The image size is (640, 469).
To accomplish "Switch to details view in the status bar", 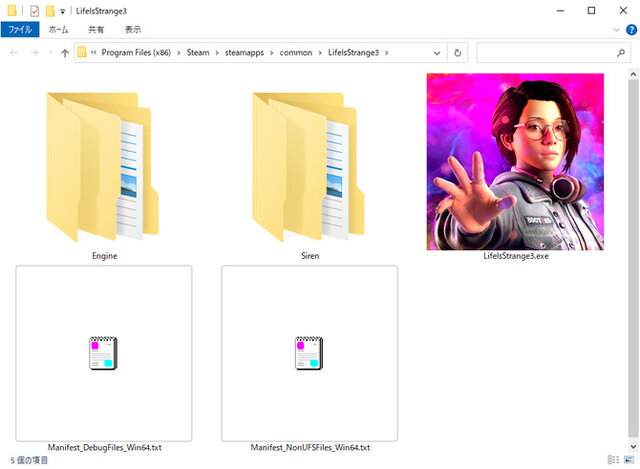I will [613, 460].
